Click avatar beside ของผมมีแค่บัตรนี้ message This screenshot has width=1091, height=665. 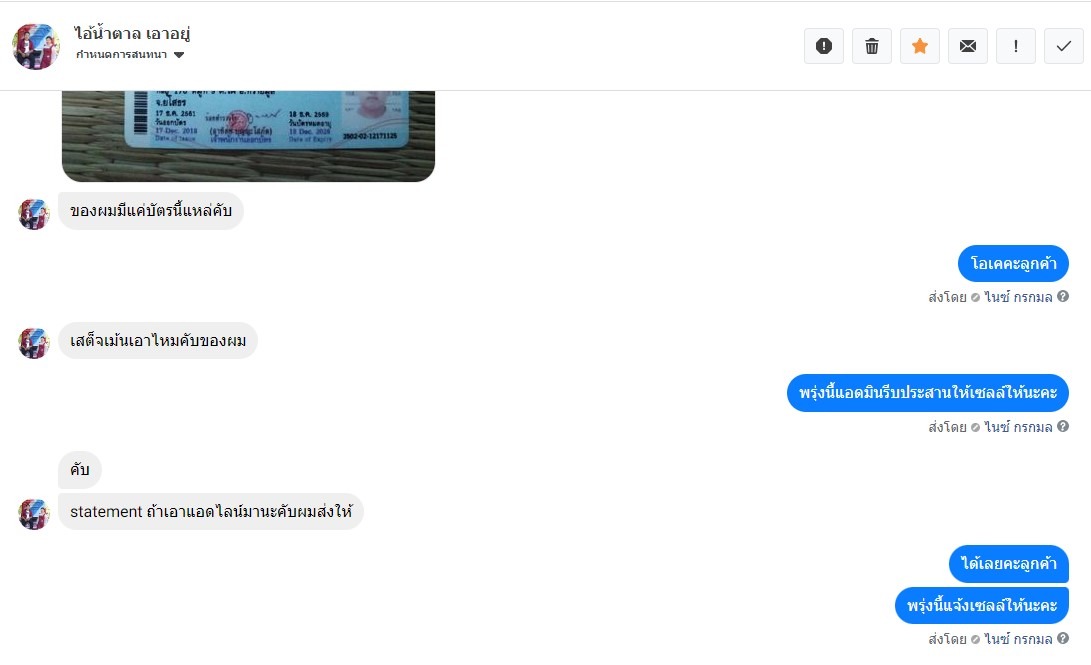33,214
